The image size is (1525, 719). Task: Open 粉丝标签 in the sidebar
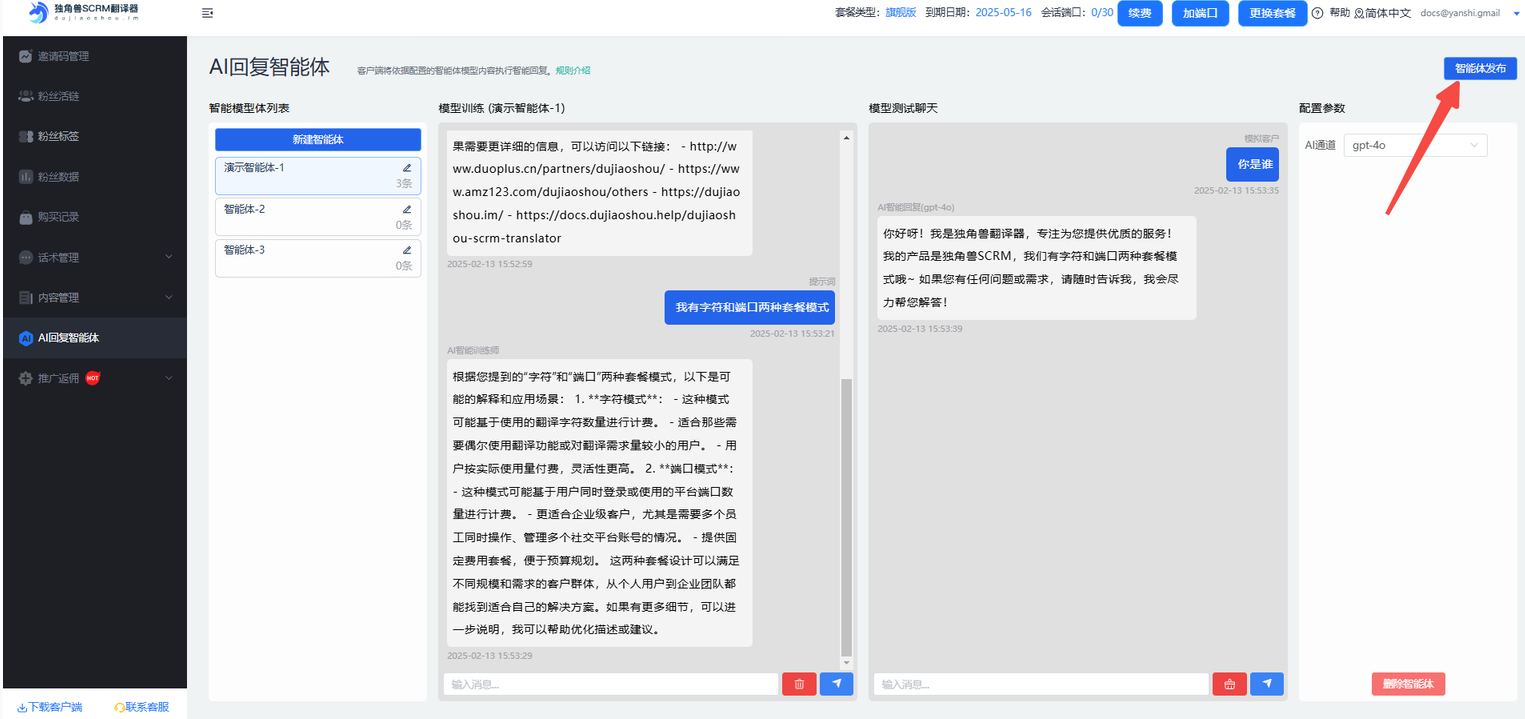click(58, 136)
